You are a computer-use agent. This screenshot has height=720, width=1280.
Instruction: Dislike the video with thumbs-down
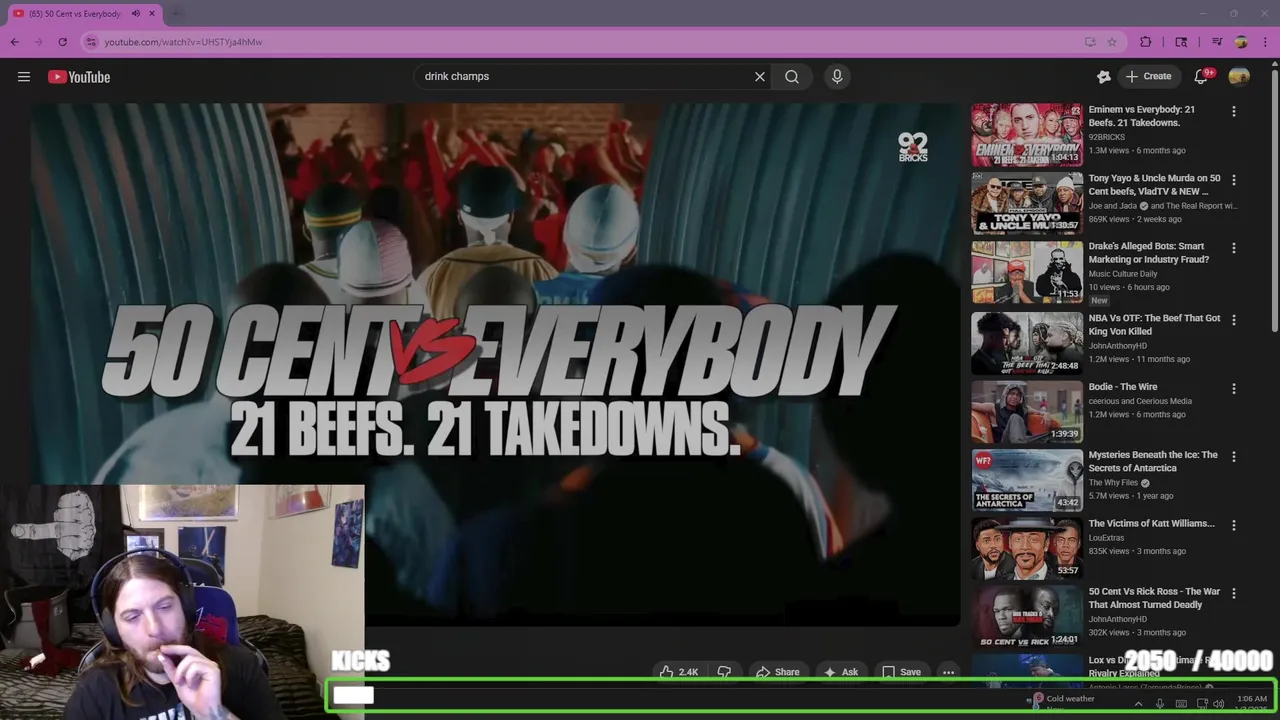click(x=725, y=672)
